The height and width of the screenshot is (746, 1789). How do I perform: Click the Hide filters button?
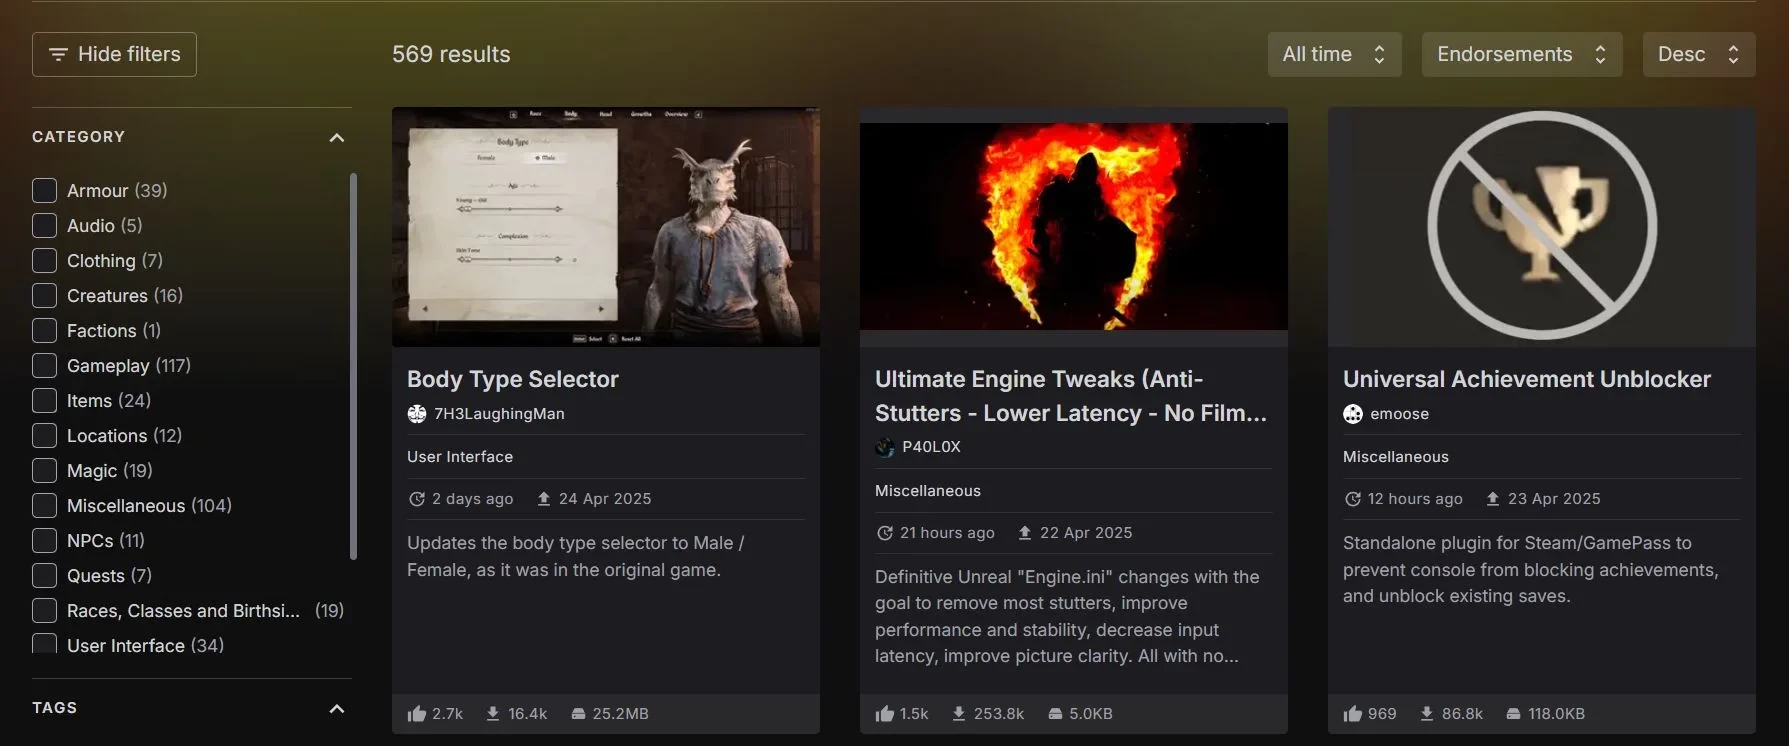114,55
